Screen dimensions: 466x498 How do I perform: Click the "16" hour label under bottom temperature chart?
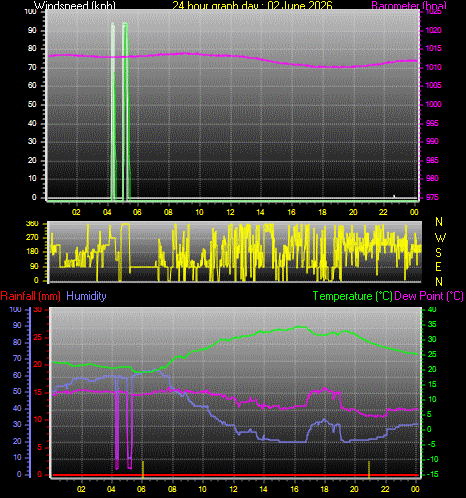(x=294, y=489)
